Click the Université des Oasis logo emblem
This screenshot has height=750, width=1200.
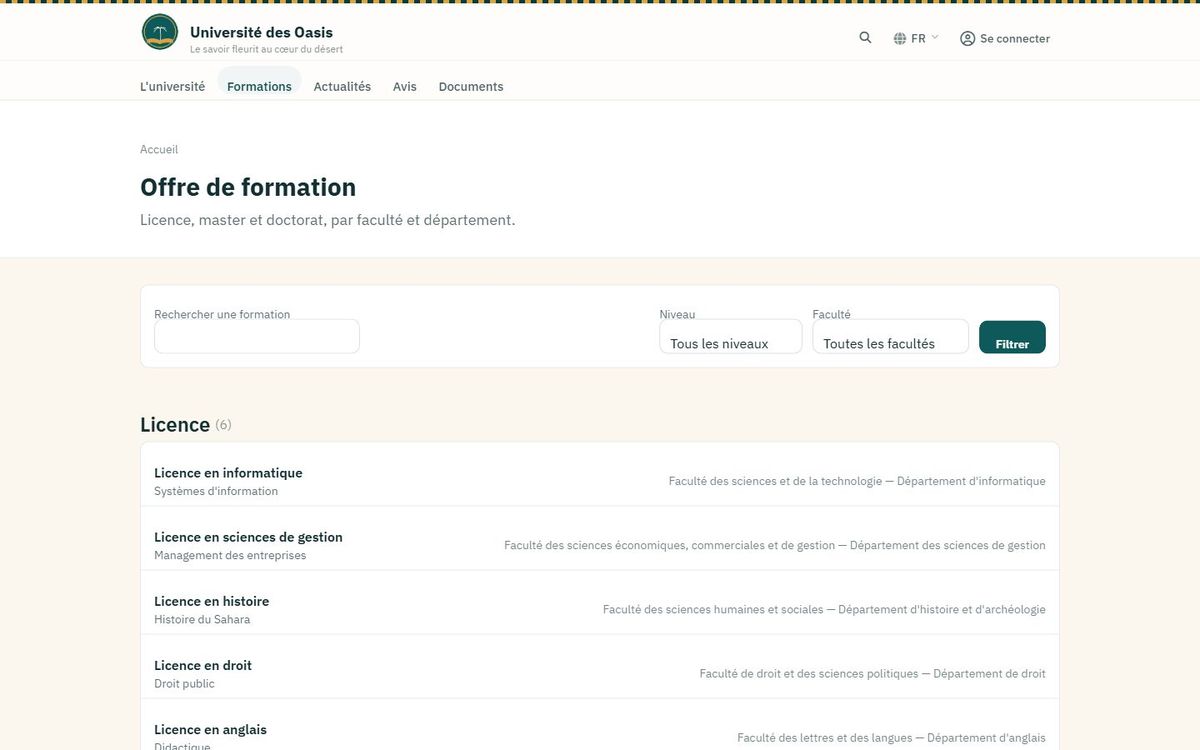pos(160,32)
